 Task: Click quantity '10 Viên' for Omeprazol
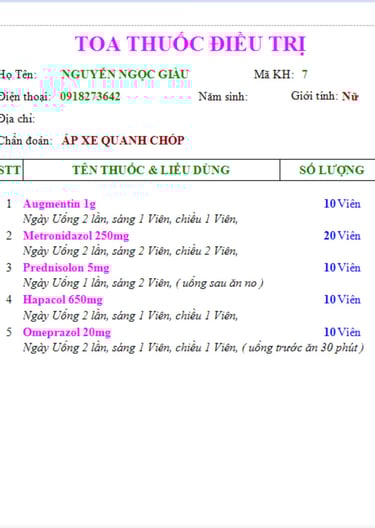pyautogui.click(x=342, y=332)
